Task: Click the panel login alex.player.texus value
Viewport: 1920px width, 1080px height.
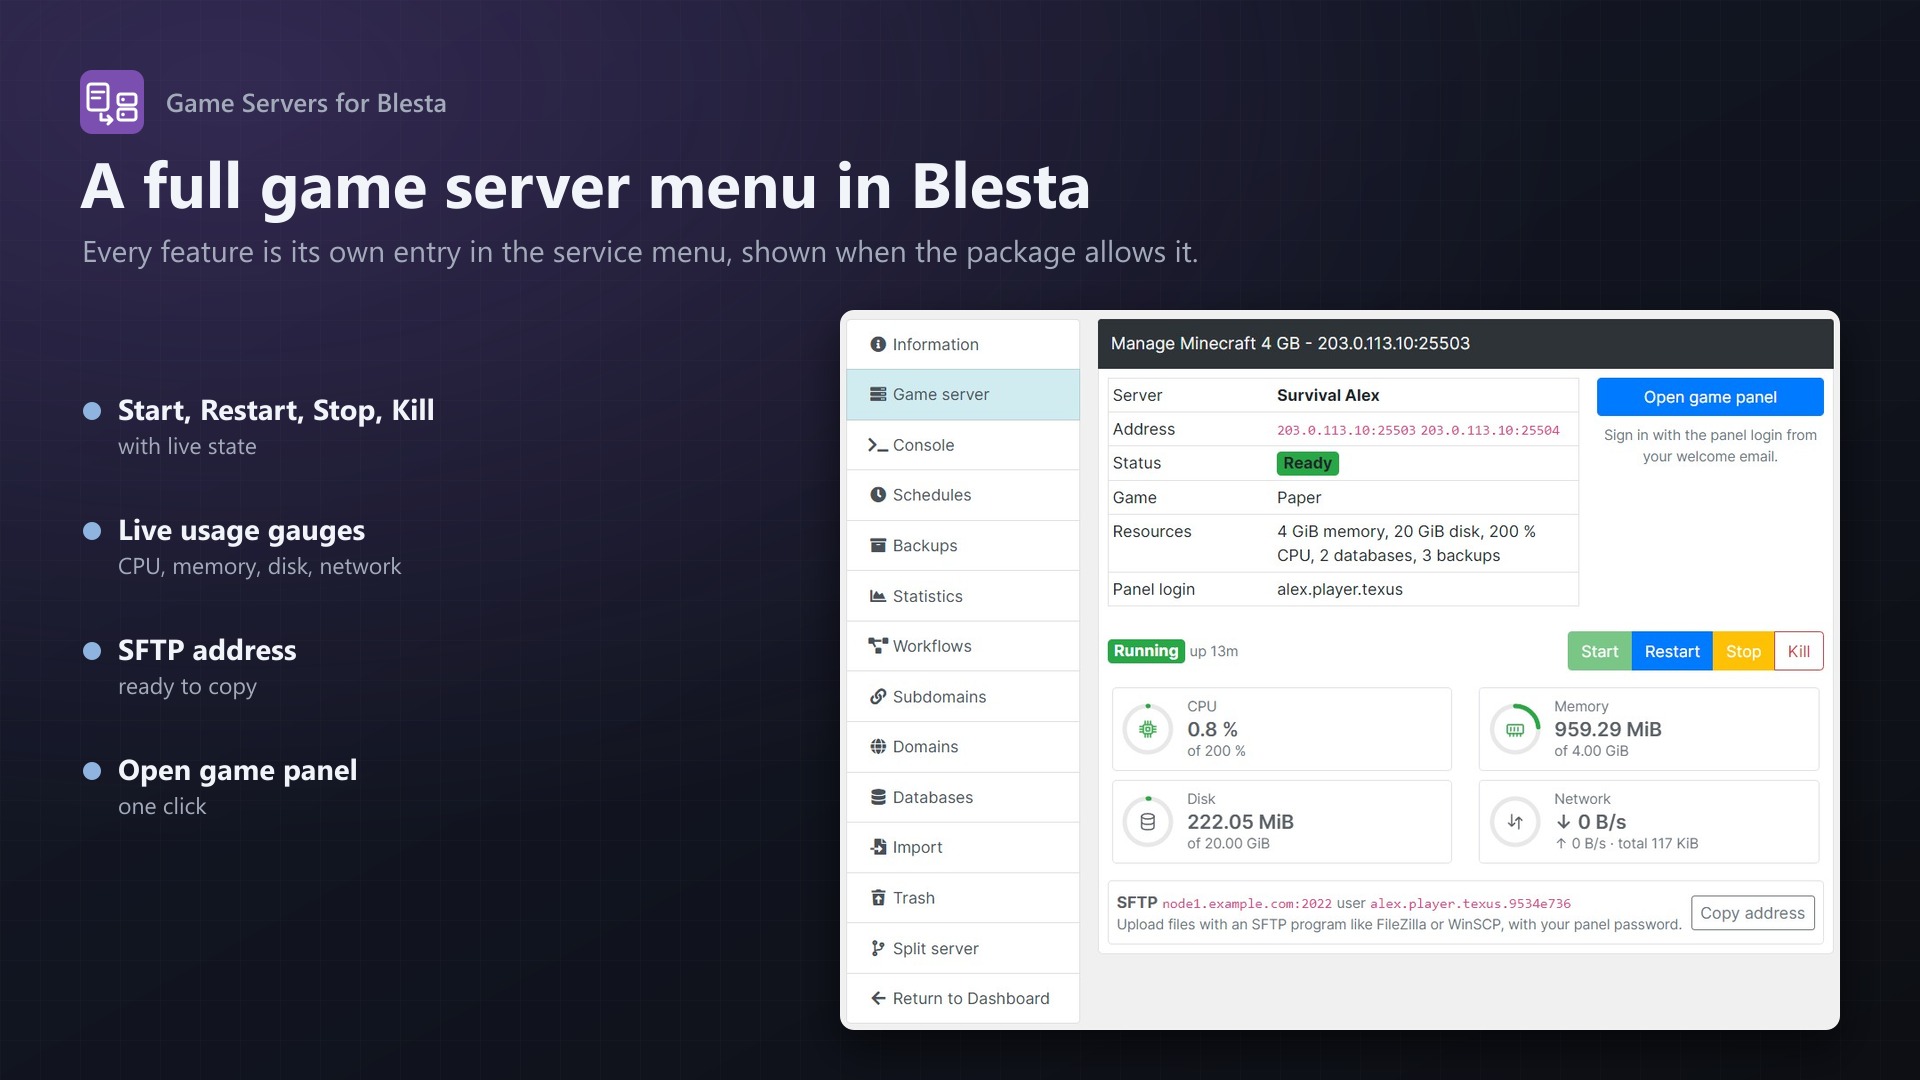Action: coord(1340,589)
